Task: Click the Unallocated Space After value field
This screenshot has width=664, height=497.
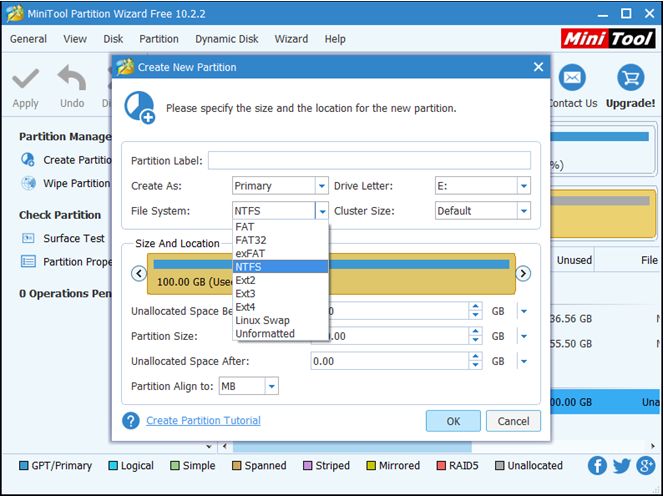Action: [390, 362]
